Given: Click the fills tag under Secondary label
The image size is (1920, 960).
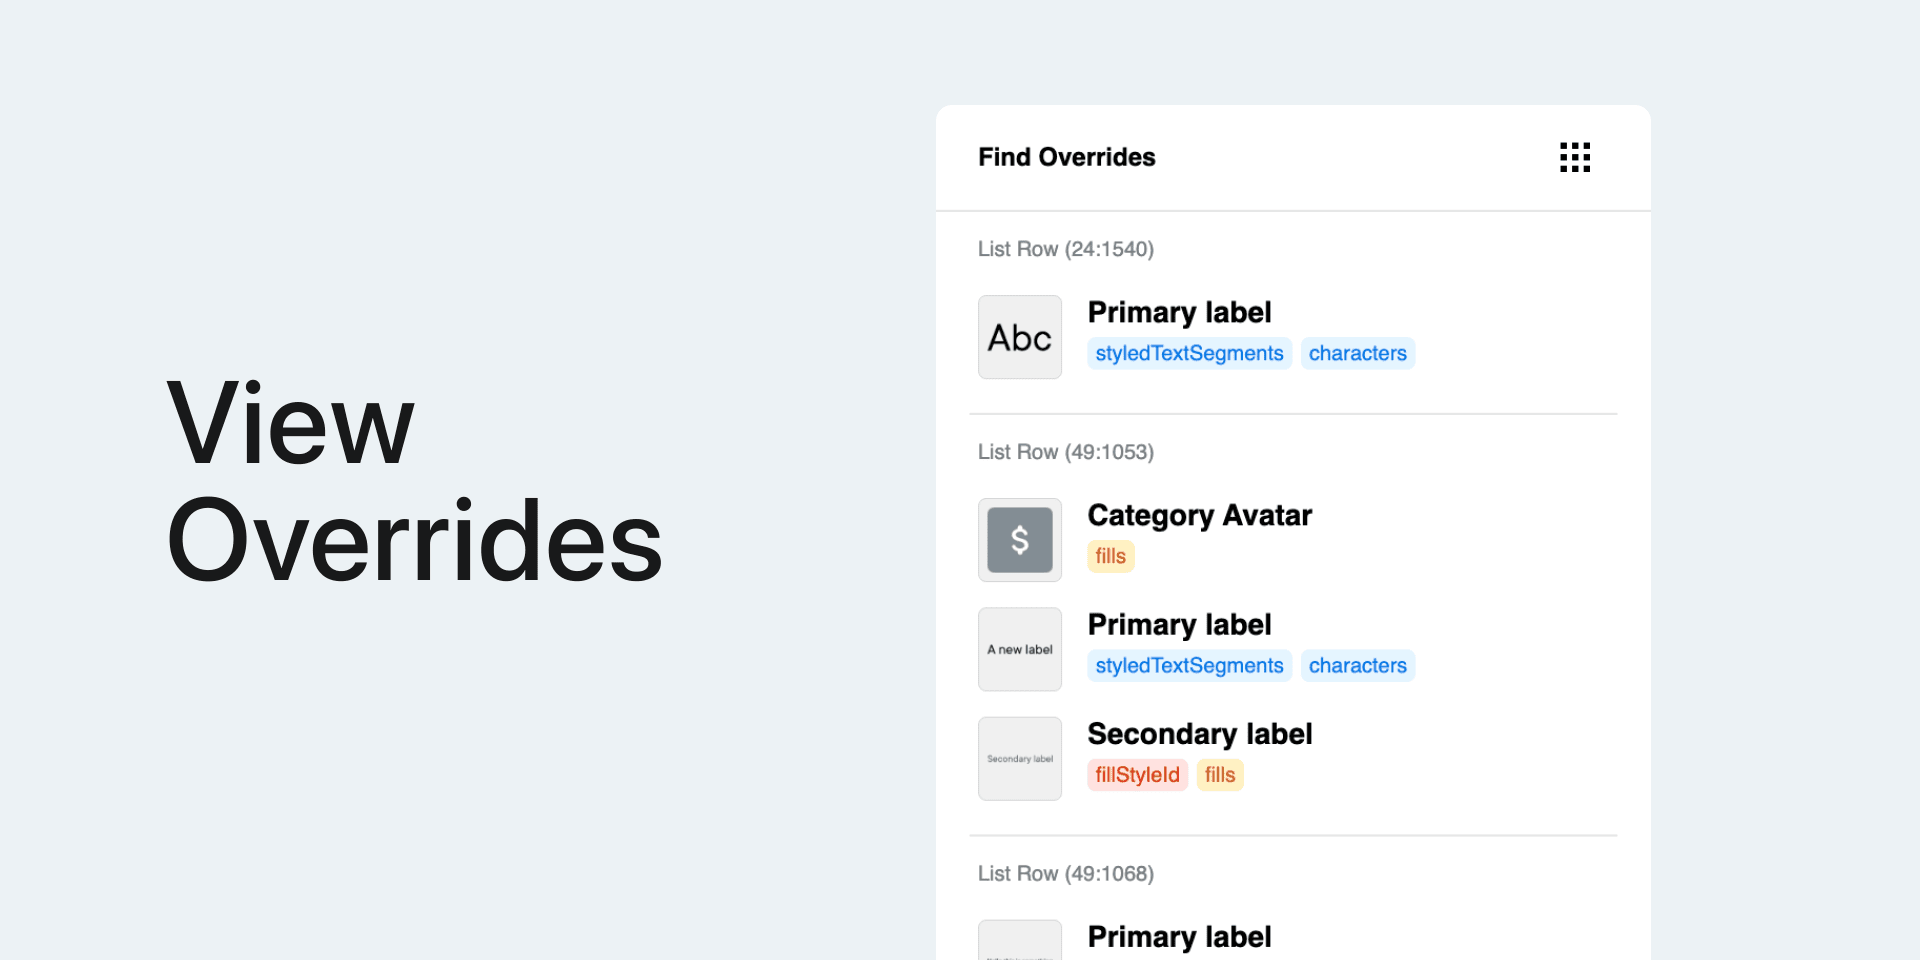Looking at the screenshot, I should 1220,775.
